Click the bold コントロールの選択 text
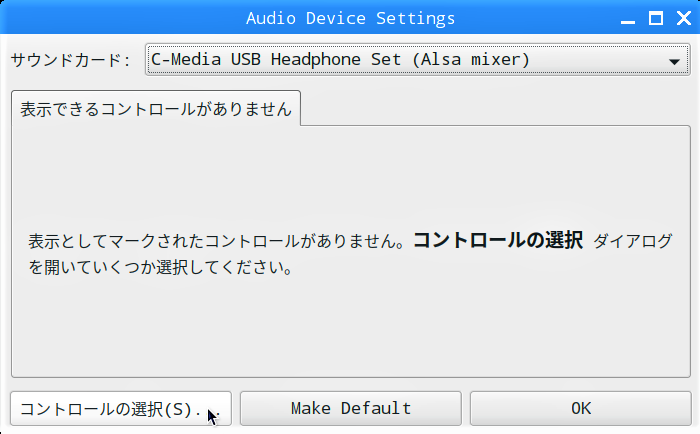Screen dimensions: 700x434 [x=497, y=241]
